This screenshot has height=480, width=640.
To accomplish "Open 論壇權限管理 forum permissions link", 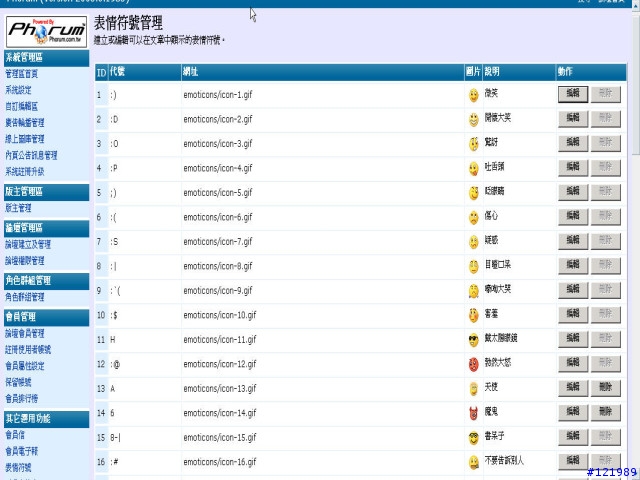I will (25, 261).
